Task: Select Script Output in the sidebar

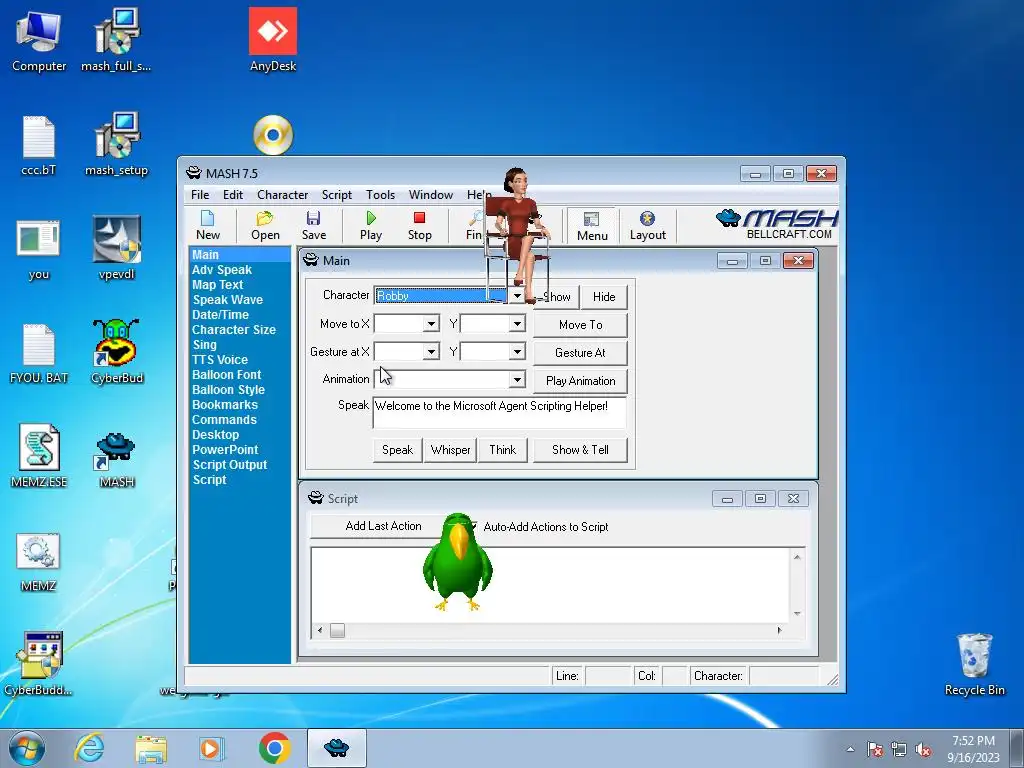Action: (x=229, y=465)
